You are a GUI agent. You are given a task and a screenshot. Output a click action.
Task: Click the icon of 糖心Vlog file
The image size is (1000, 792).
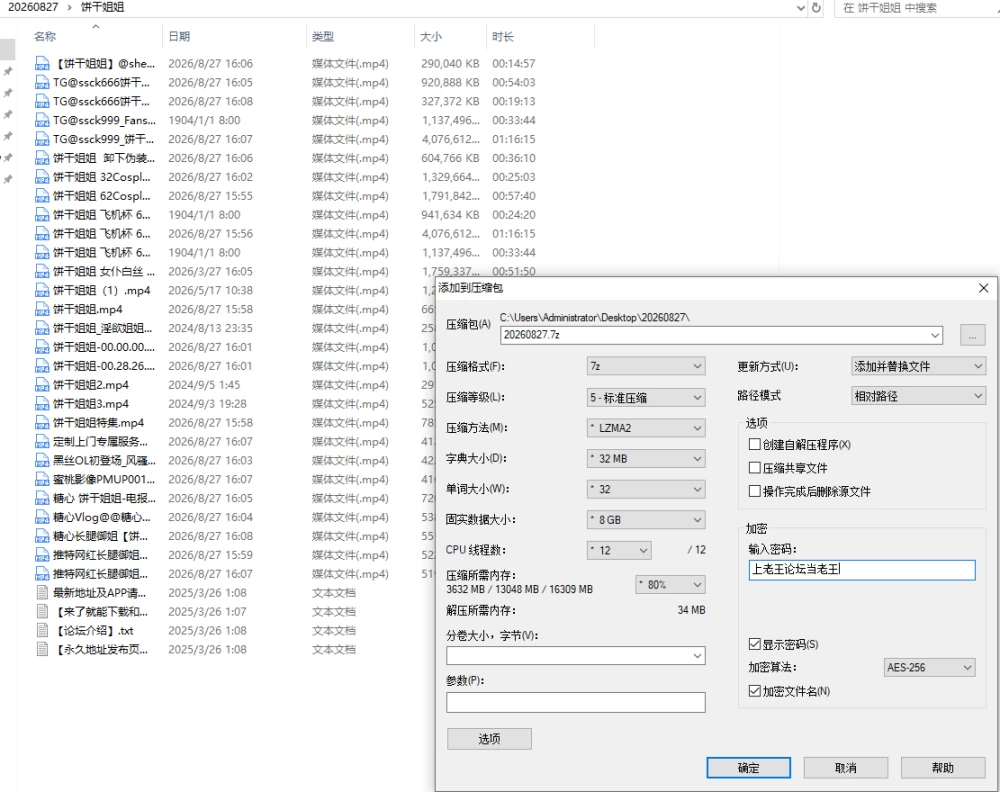tap(42, 517)
